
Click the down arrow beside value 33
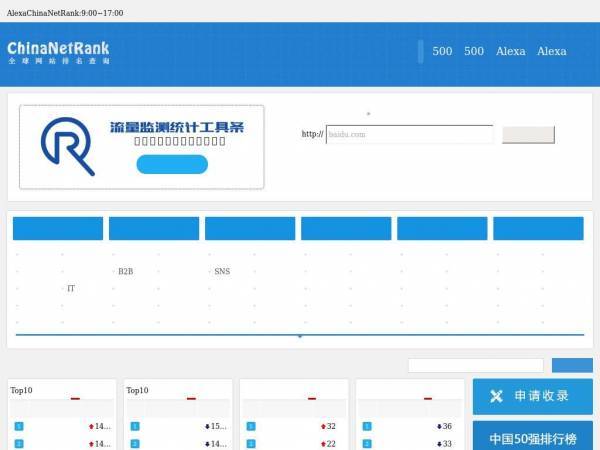[x=439, y=444]
